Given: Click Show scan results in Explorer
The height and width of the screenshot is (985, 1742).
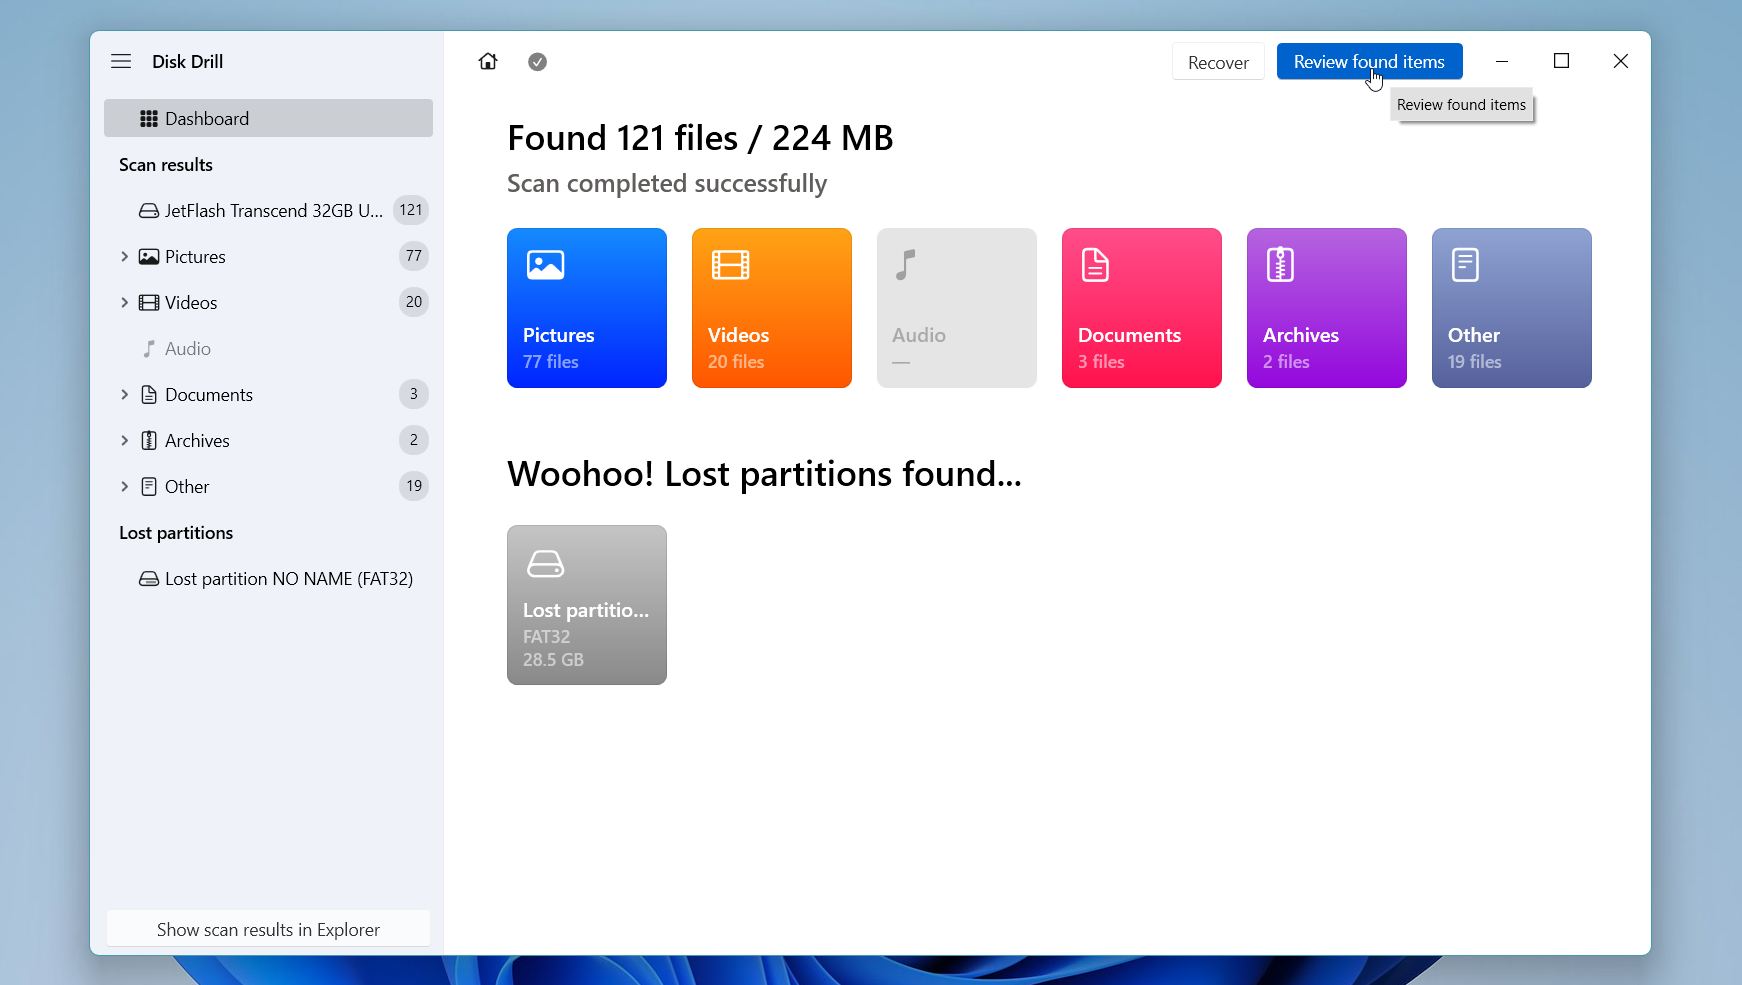Looking at the screenshot, I should point(268,929).
